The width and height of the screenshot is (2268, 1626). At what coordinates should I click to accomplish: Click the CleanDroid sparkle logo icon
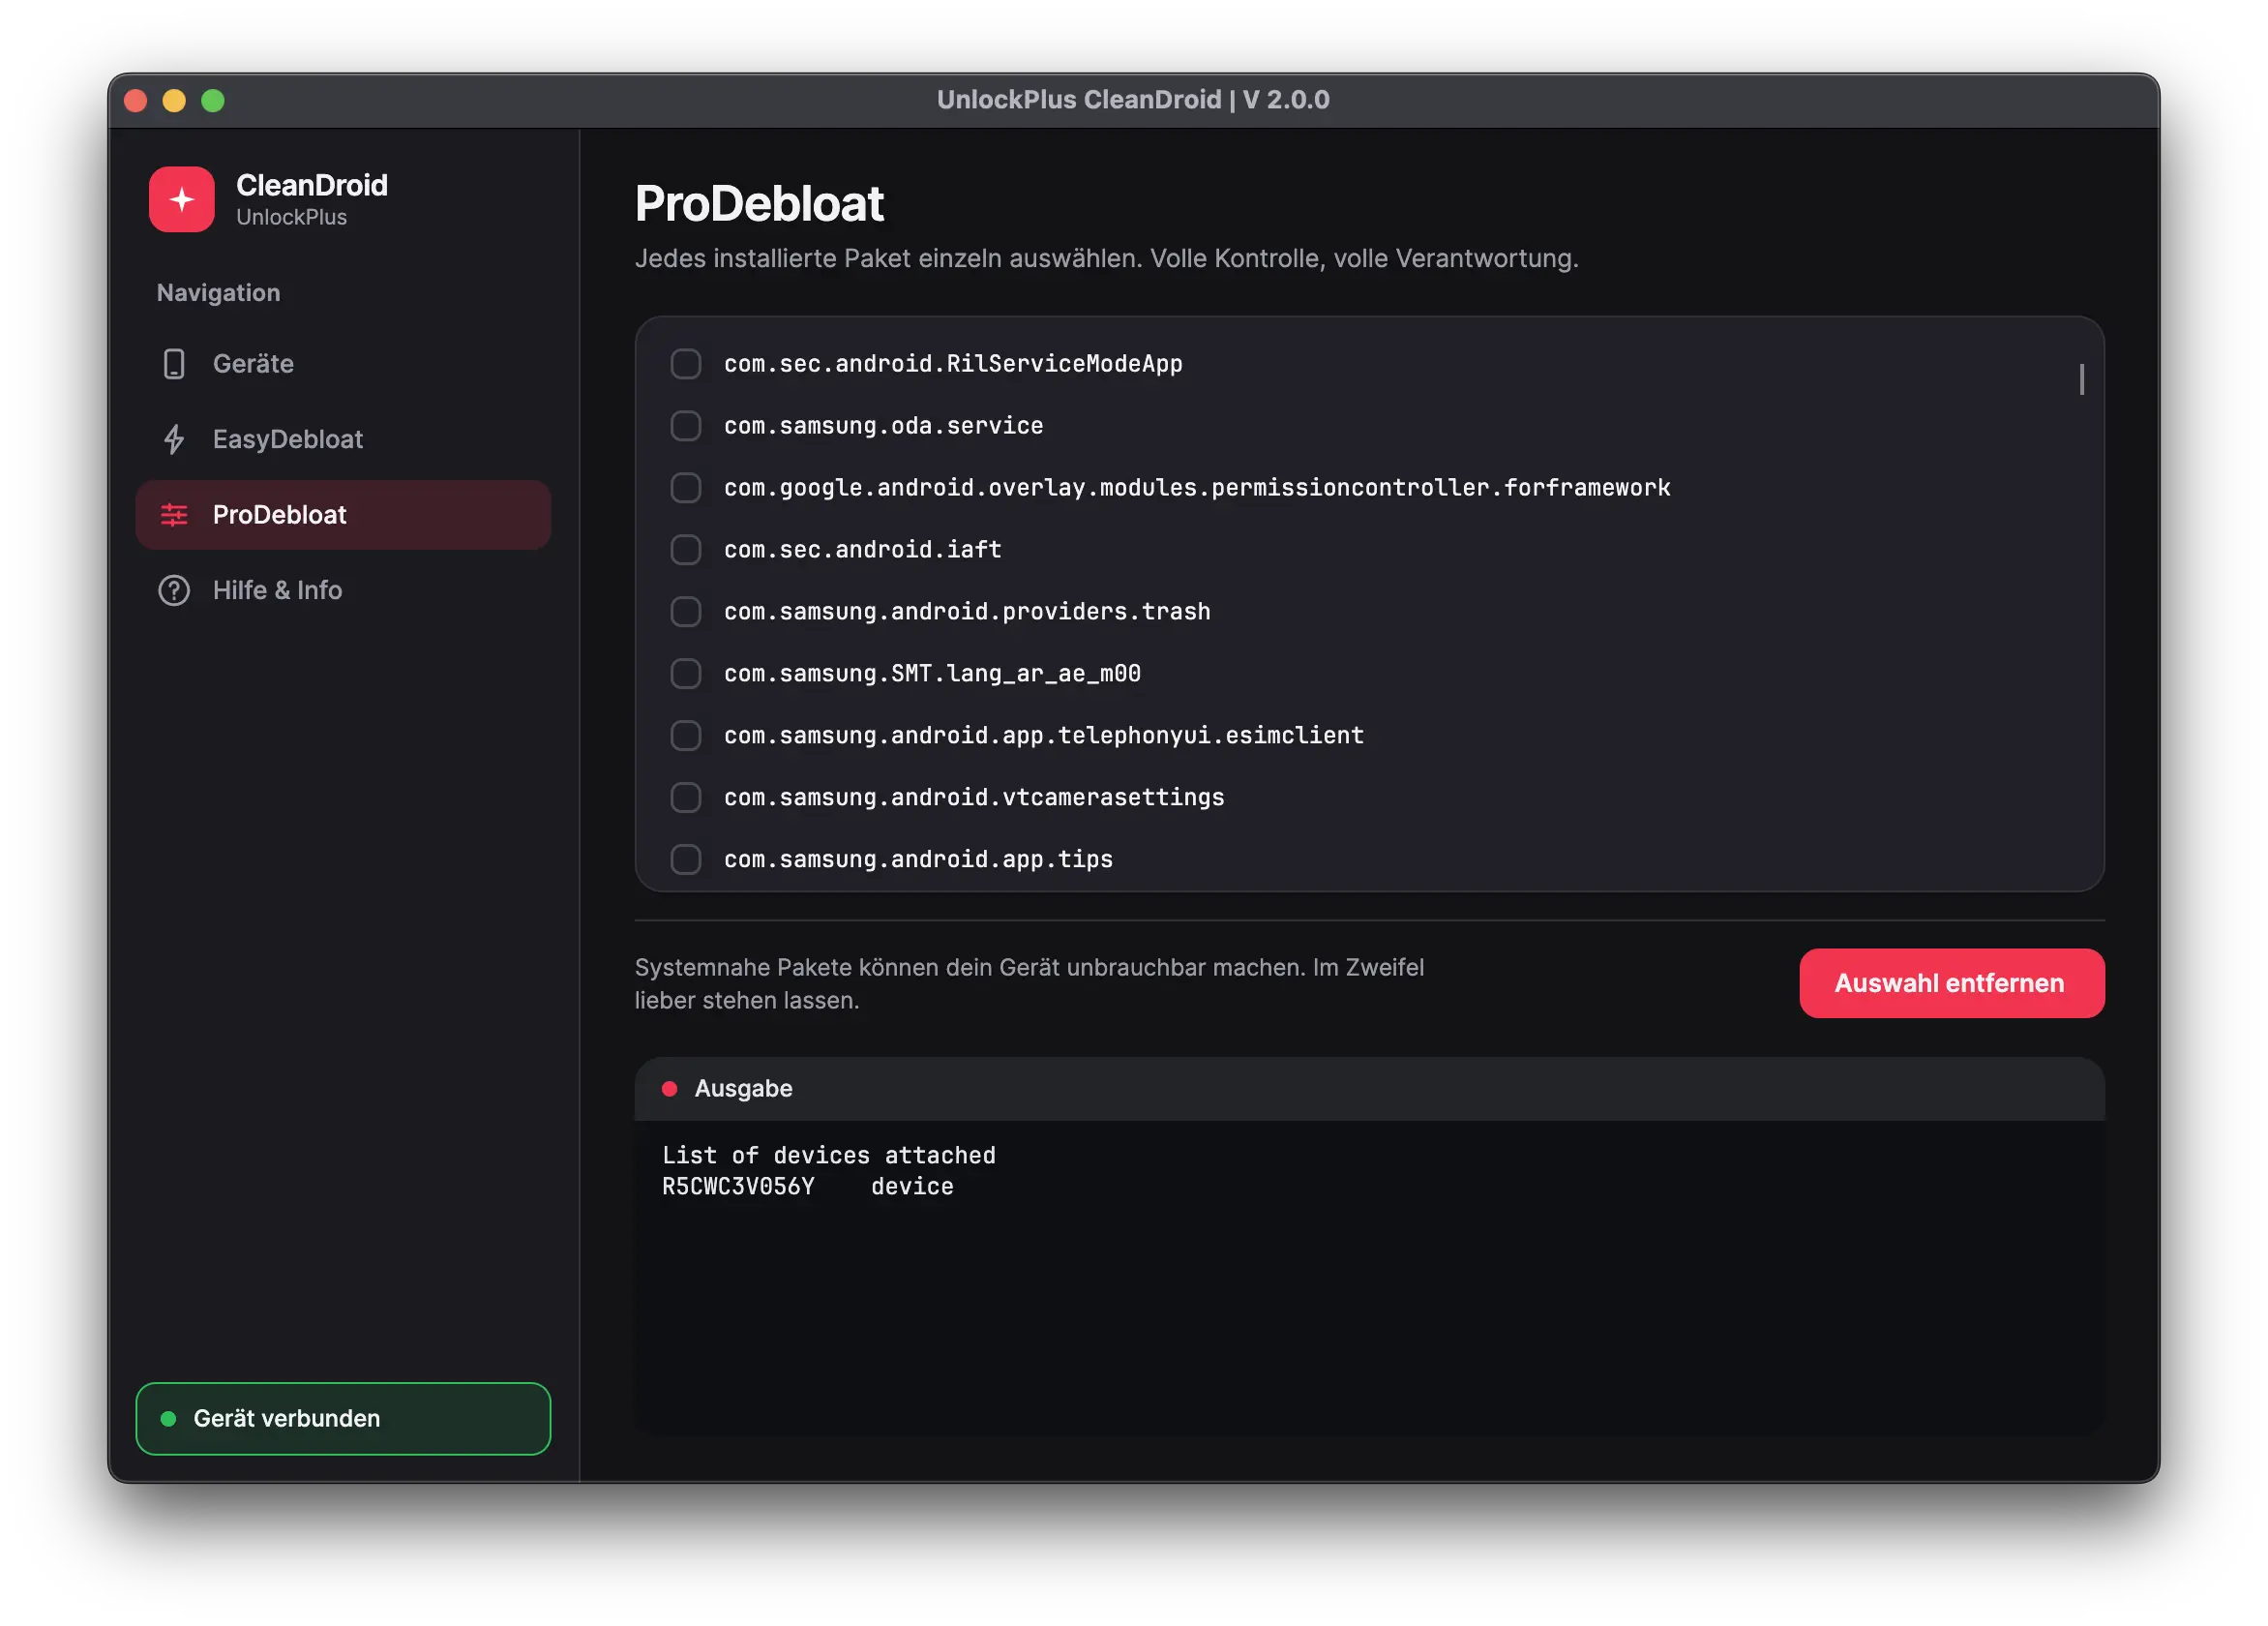point(181,199)
